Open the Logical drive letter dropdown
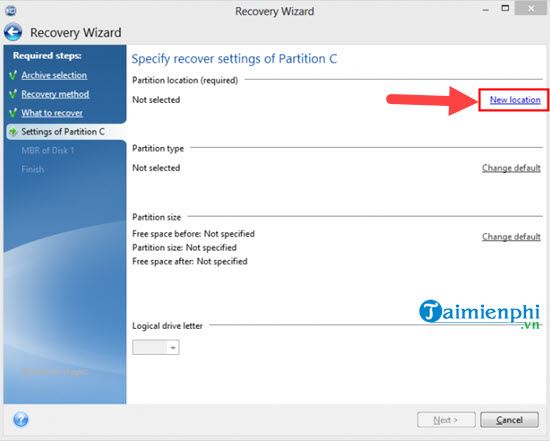Viewport: 550px width, 441px height. point(156,347)
